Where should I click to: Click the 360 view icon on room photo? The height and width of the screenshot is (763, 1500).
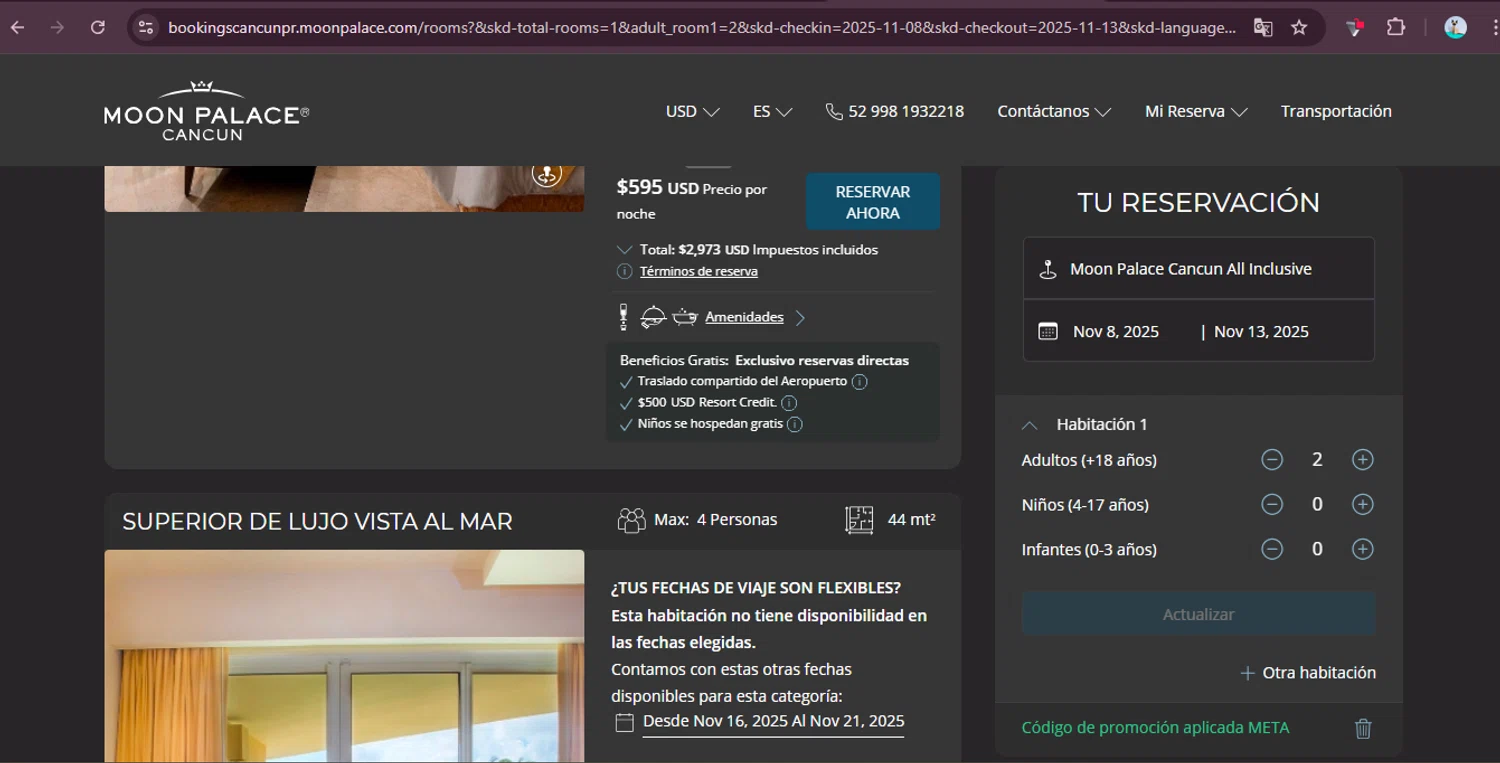[546, 173]
